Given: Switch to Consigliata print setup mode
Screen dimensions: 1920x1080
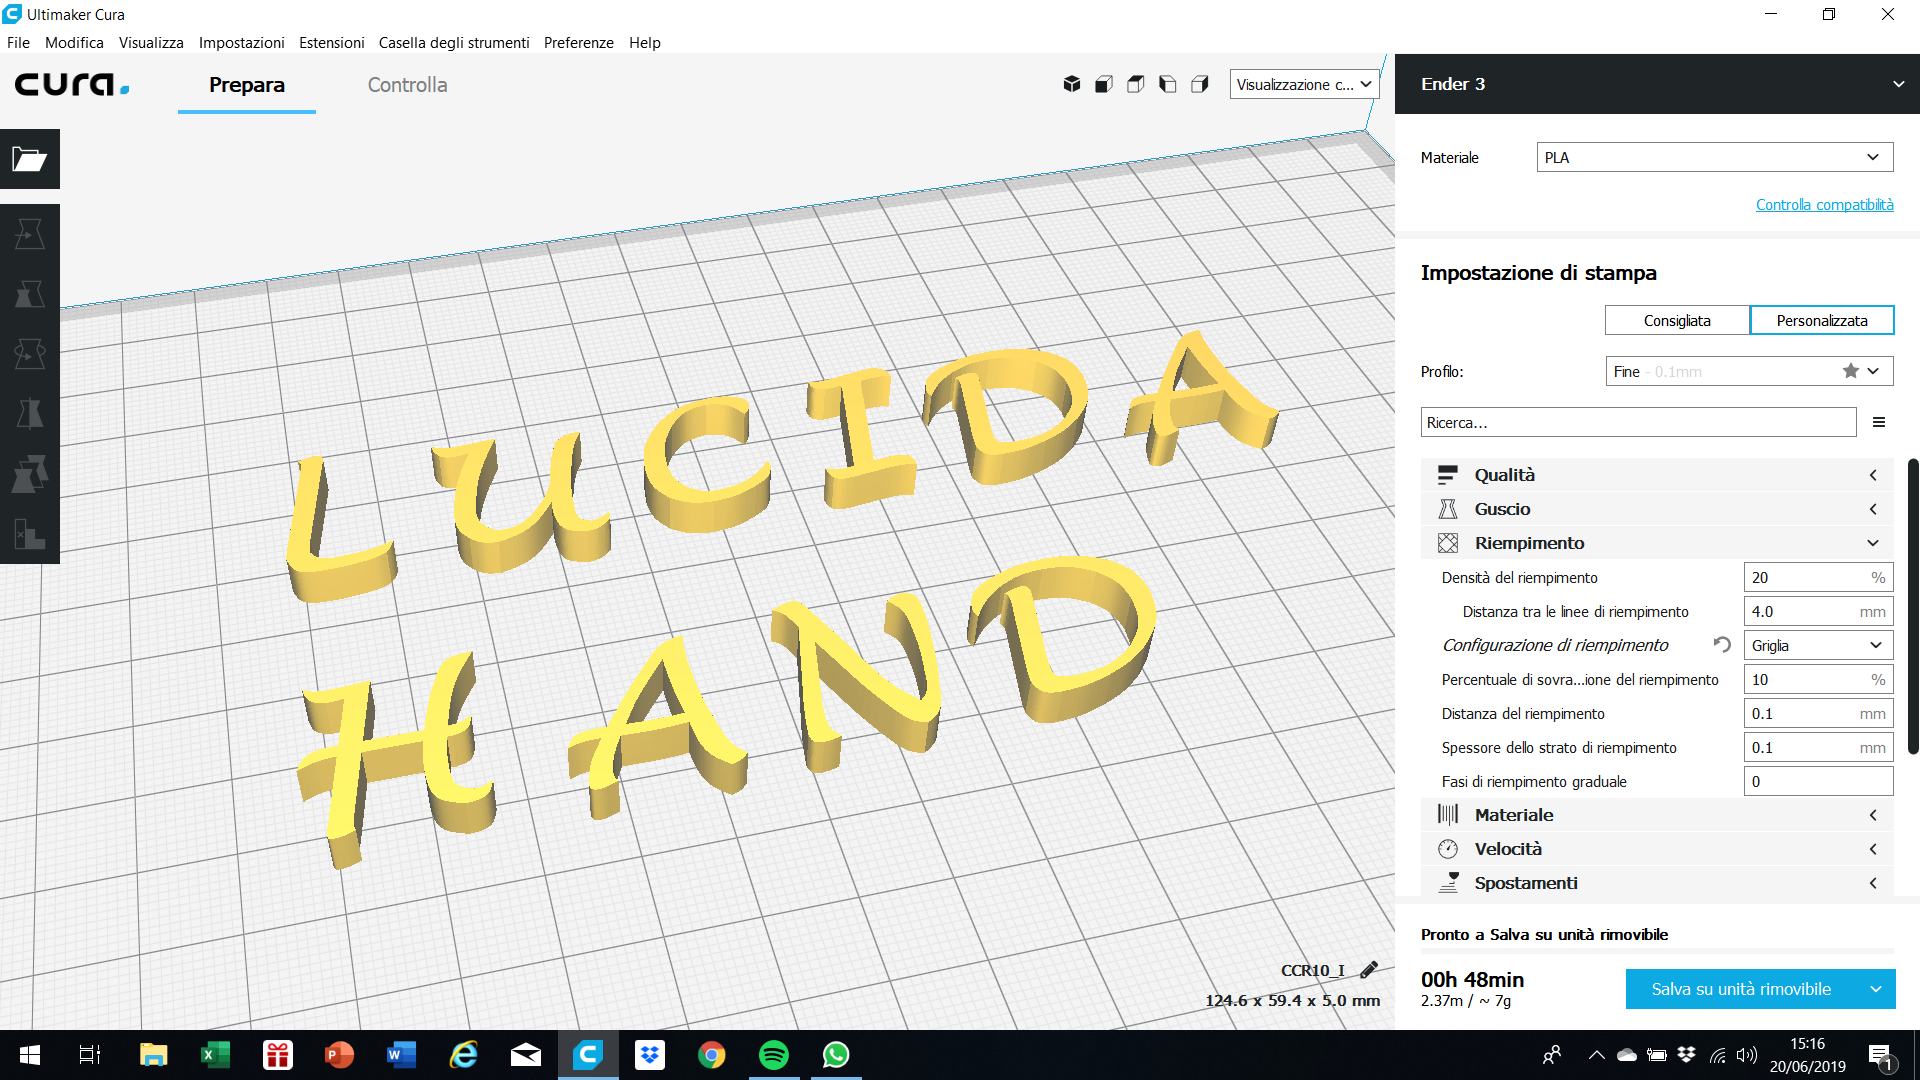Looking at the screenshot, I should 1677,320.
